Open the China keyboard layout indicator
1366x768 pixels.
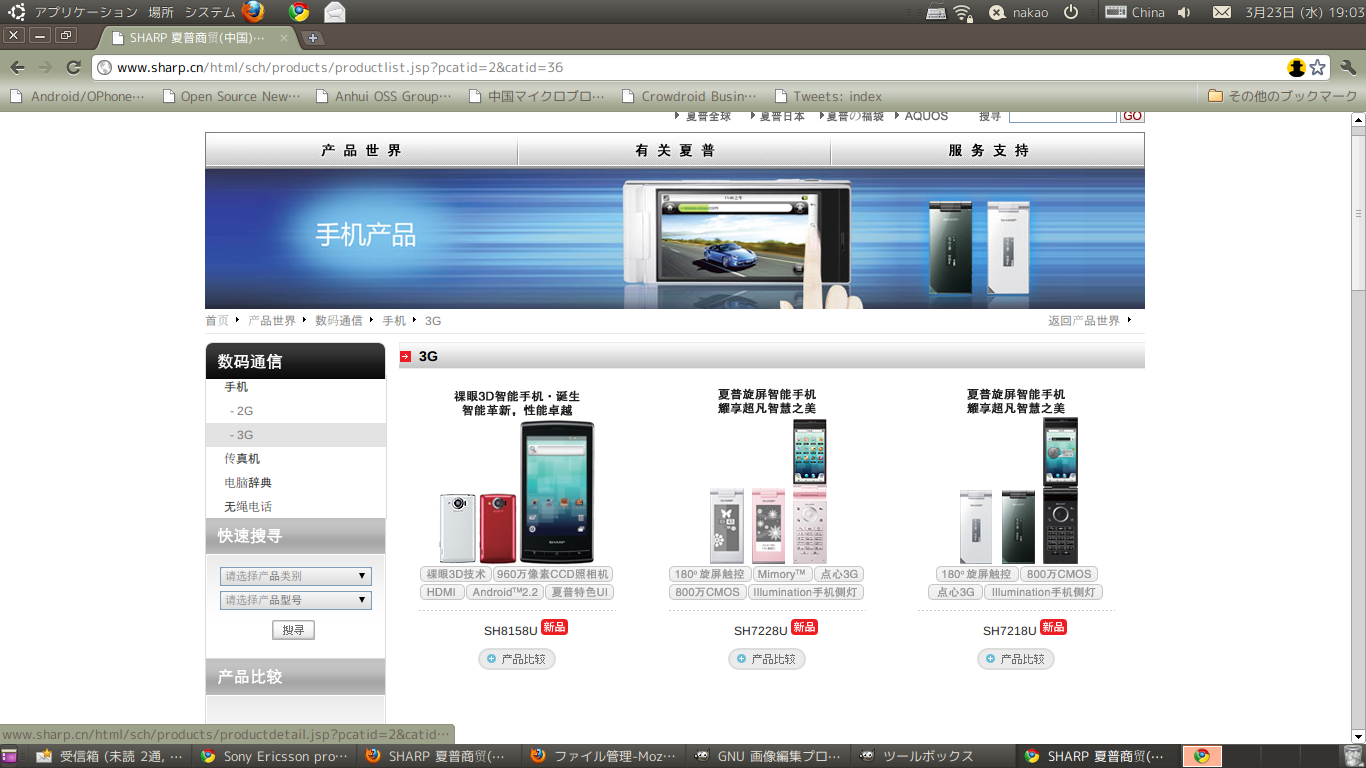(1135, 12)
